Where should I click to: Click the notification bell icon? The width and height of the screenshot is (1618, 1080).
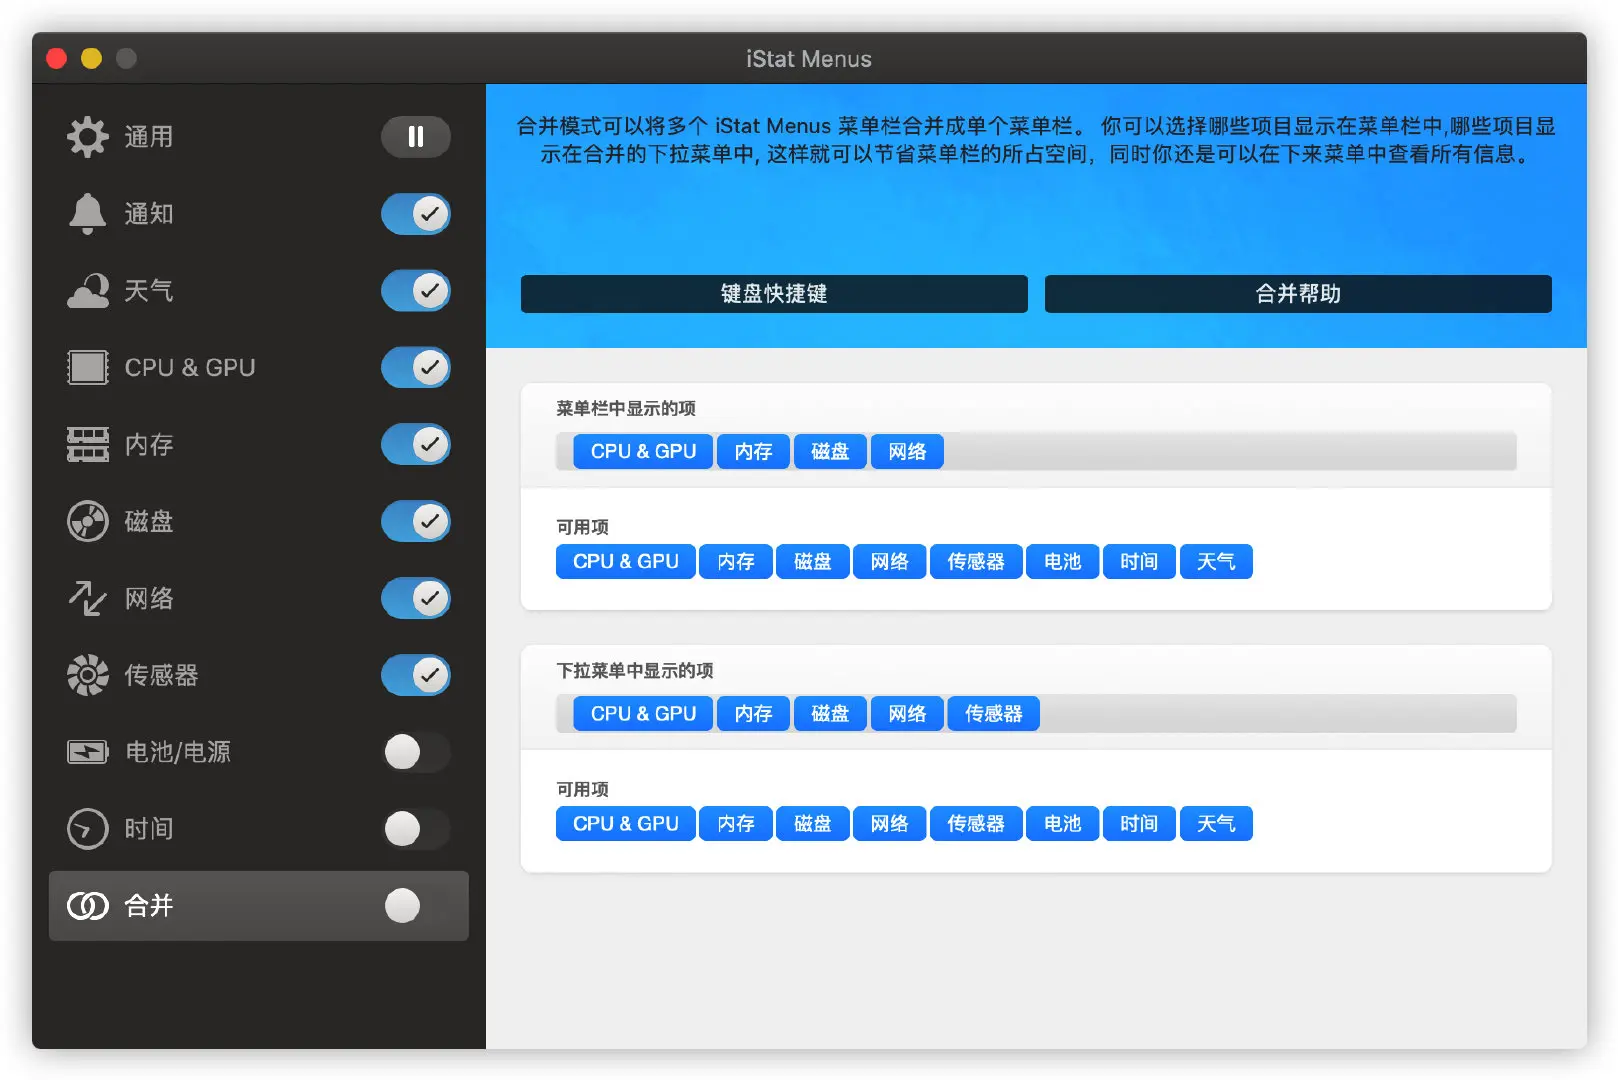[88, 214]
